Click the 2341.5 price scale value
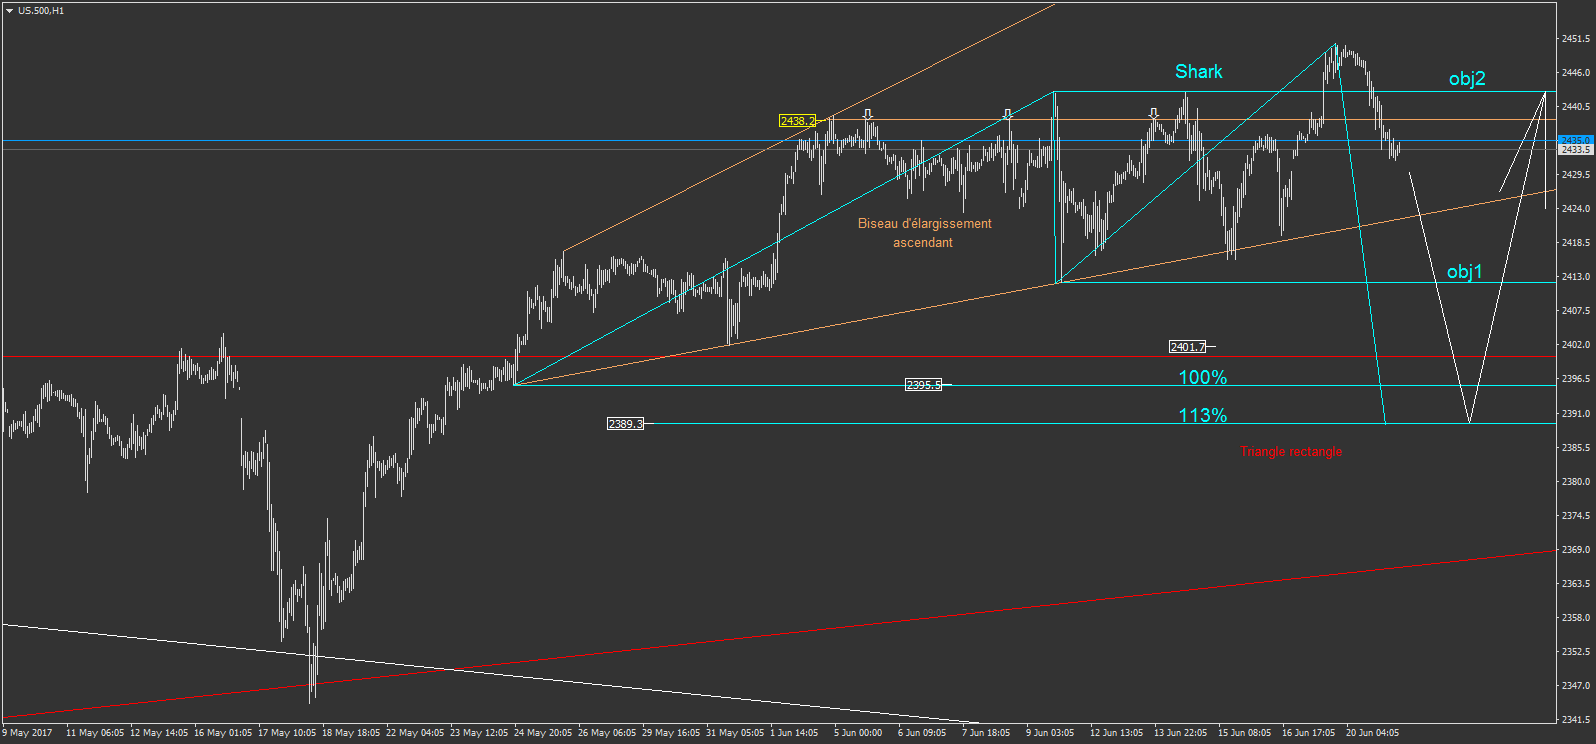 coord(1575,720)
